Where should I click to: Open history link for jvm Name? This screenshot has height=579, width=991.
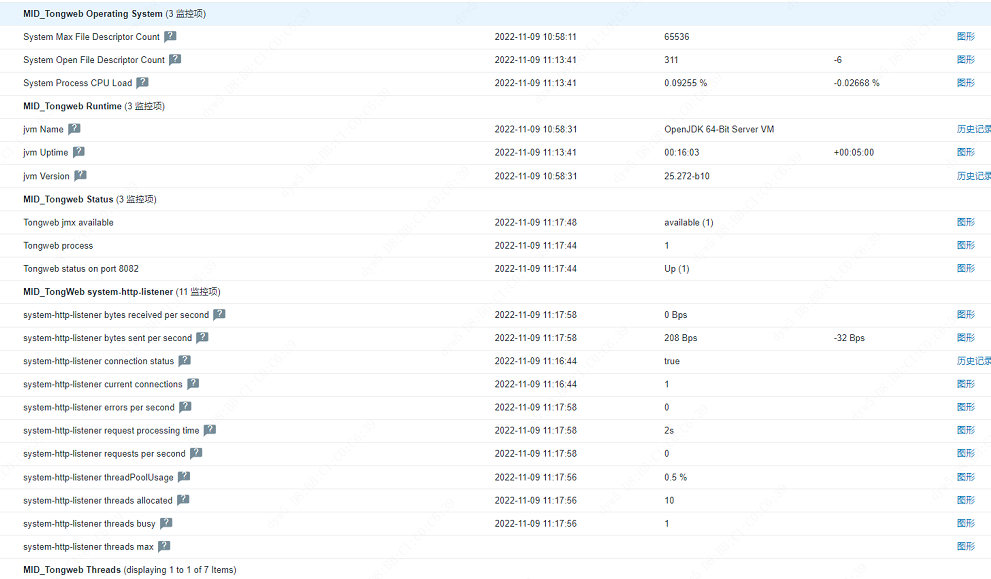pyautogui.click(x=974, y=129)
